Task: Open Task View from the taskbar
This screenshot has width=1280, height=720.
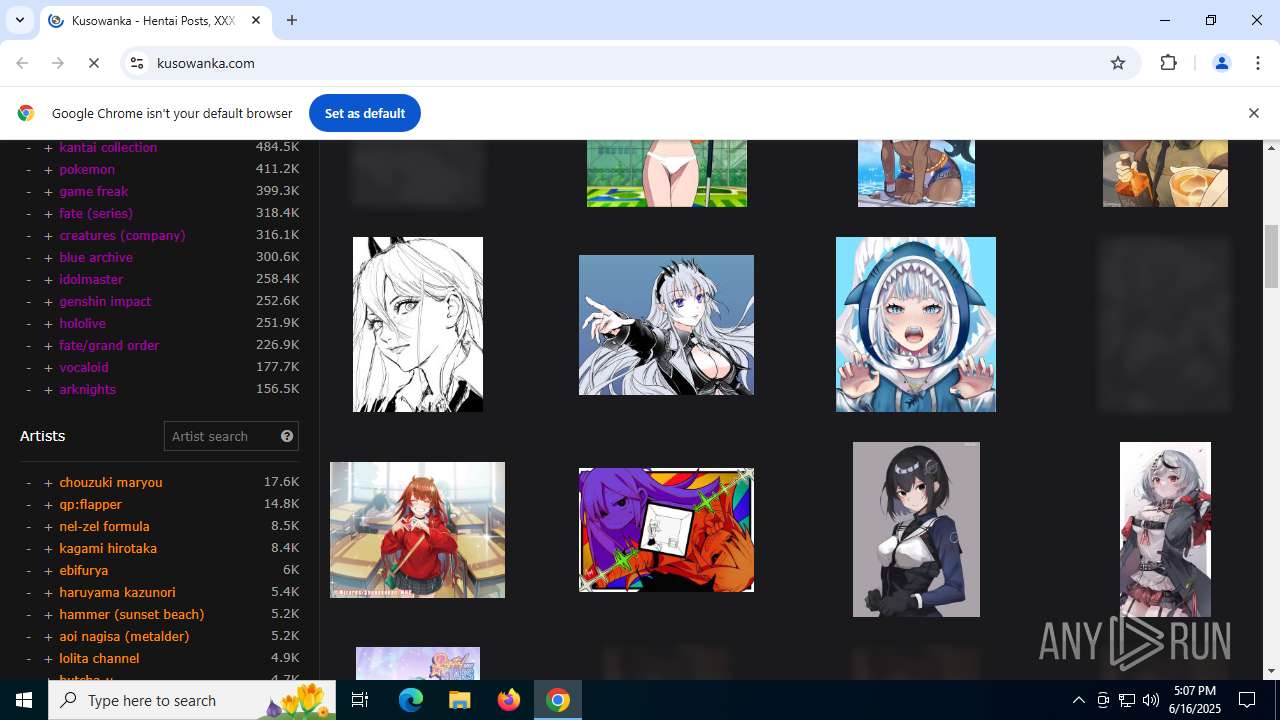Action: (360, 700)
